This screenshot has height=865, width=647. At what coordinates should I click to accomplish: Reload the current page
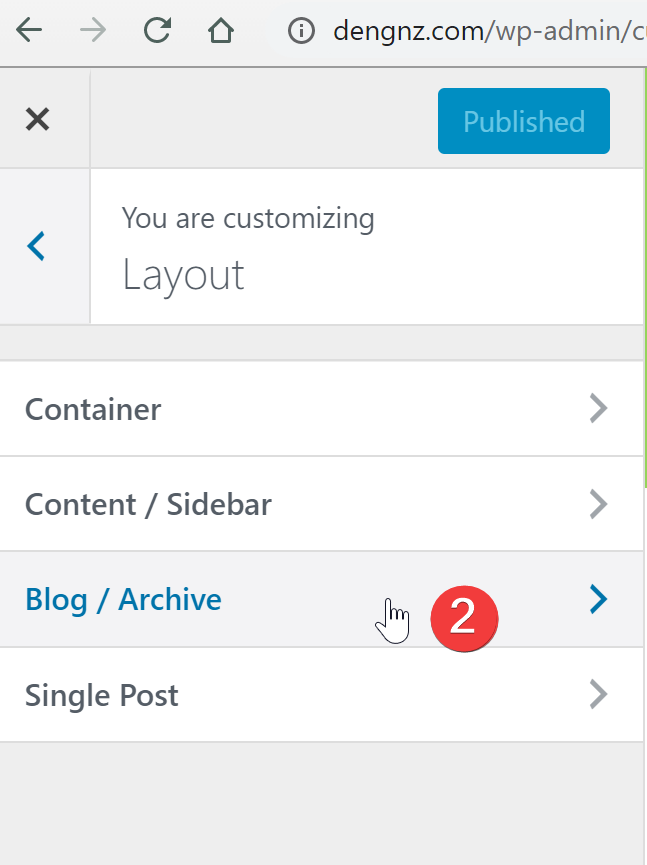(x=157, y=30)
